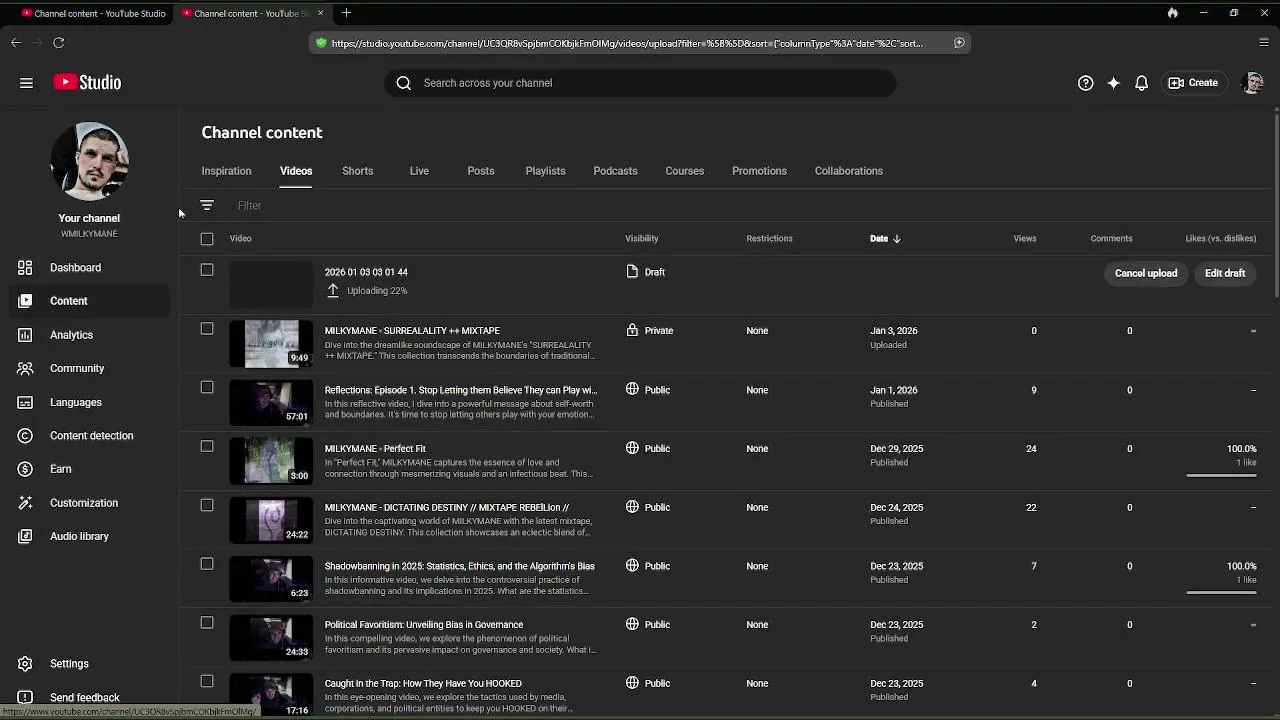The image size is (1280, 720).
Task: Click the Settings gear icon
Action: [x=25, y=663]
